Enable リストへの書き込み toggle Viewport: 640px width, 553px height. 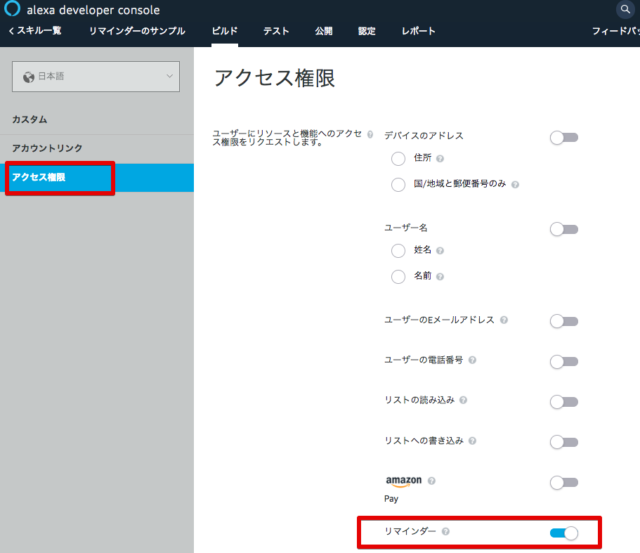pos(564,442)
